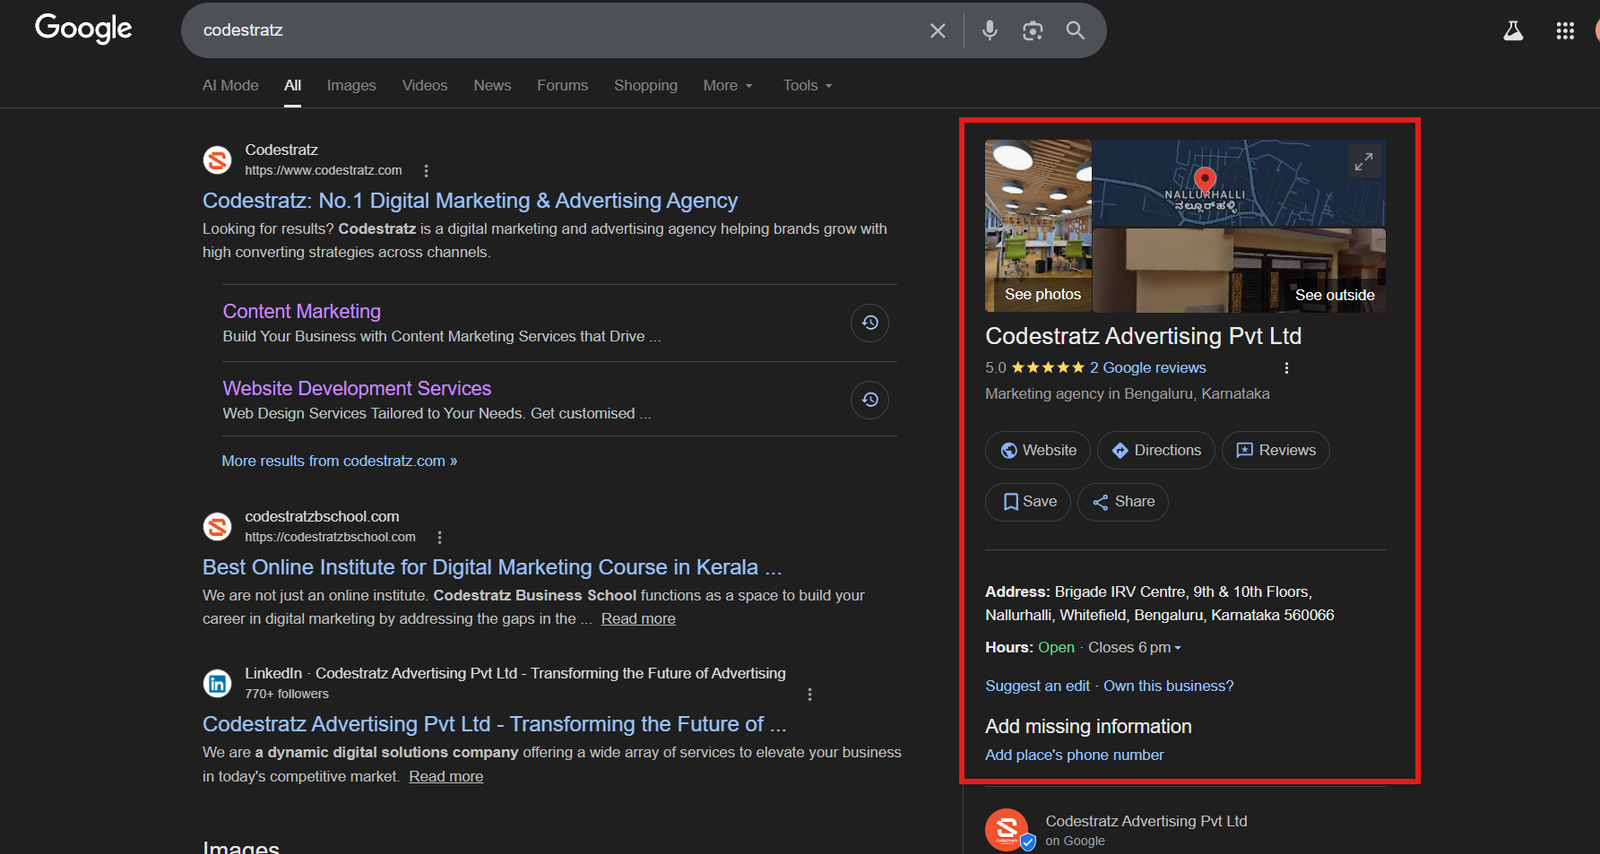Save the Codestratz business listing
Viewport: 1600px width, 854px height.
click(x=1028, y=502)
